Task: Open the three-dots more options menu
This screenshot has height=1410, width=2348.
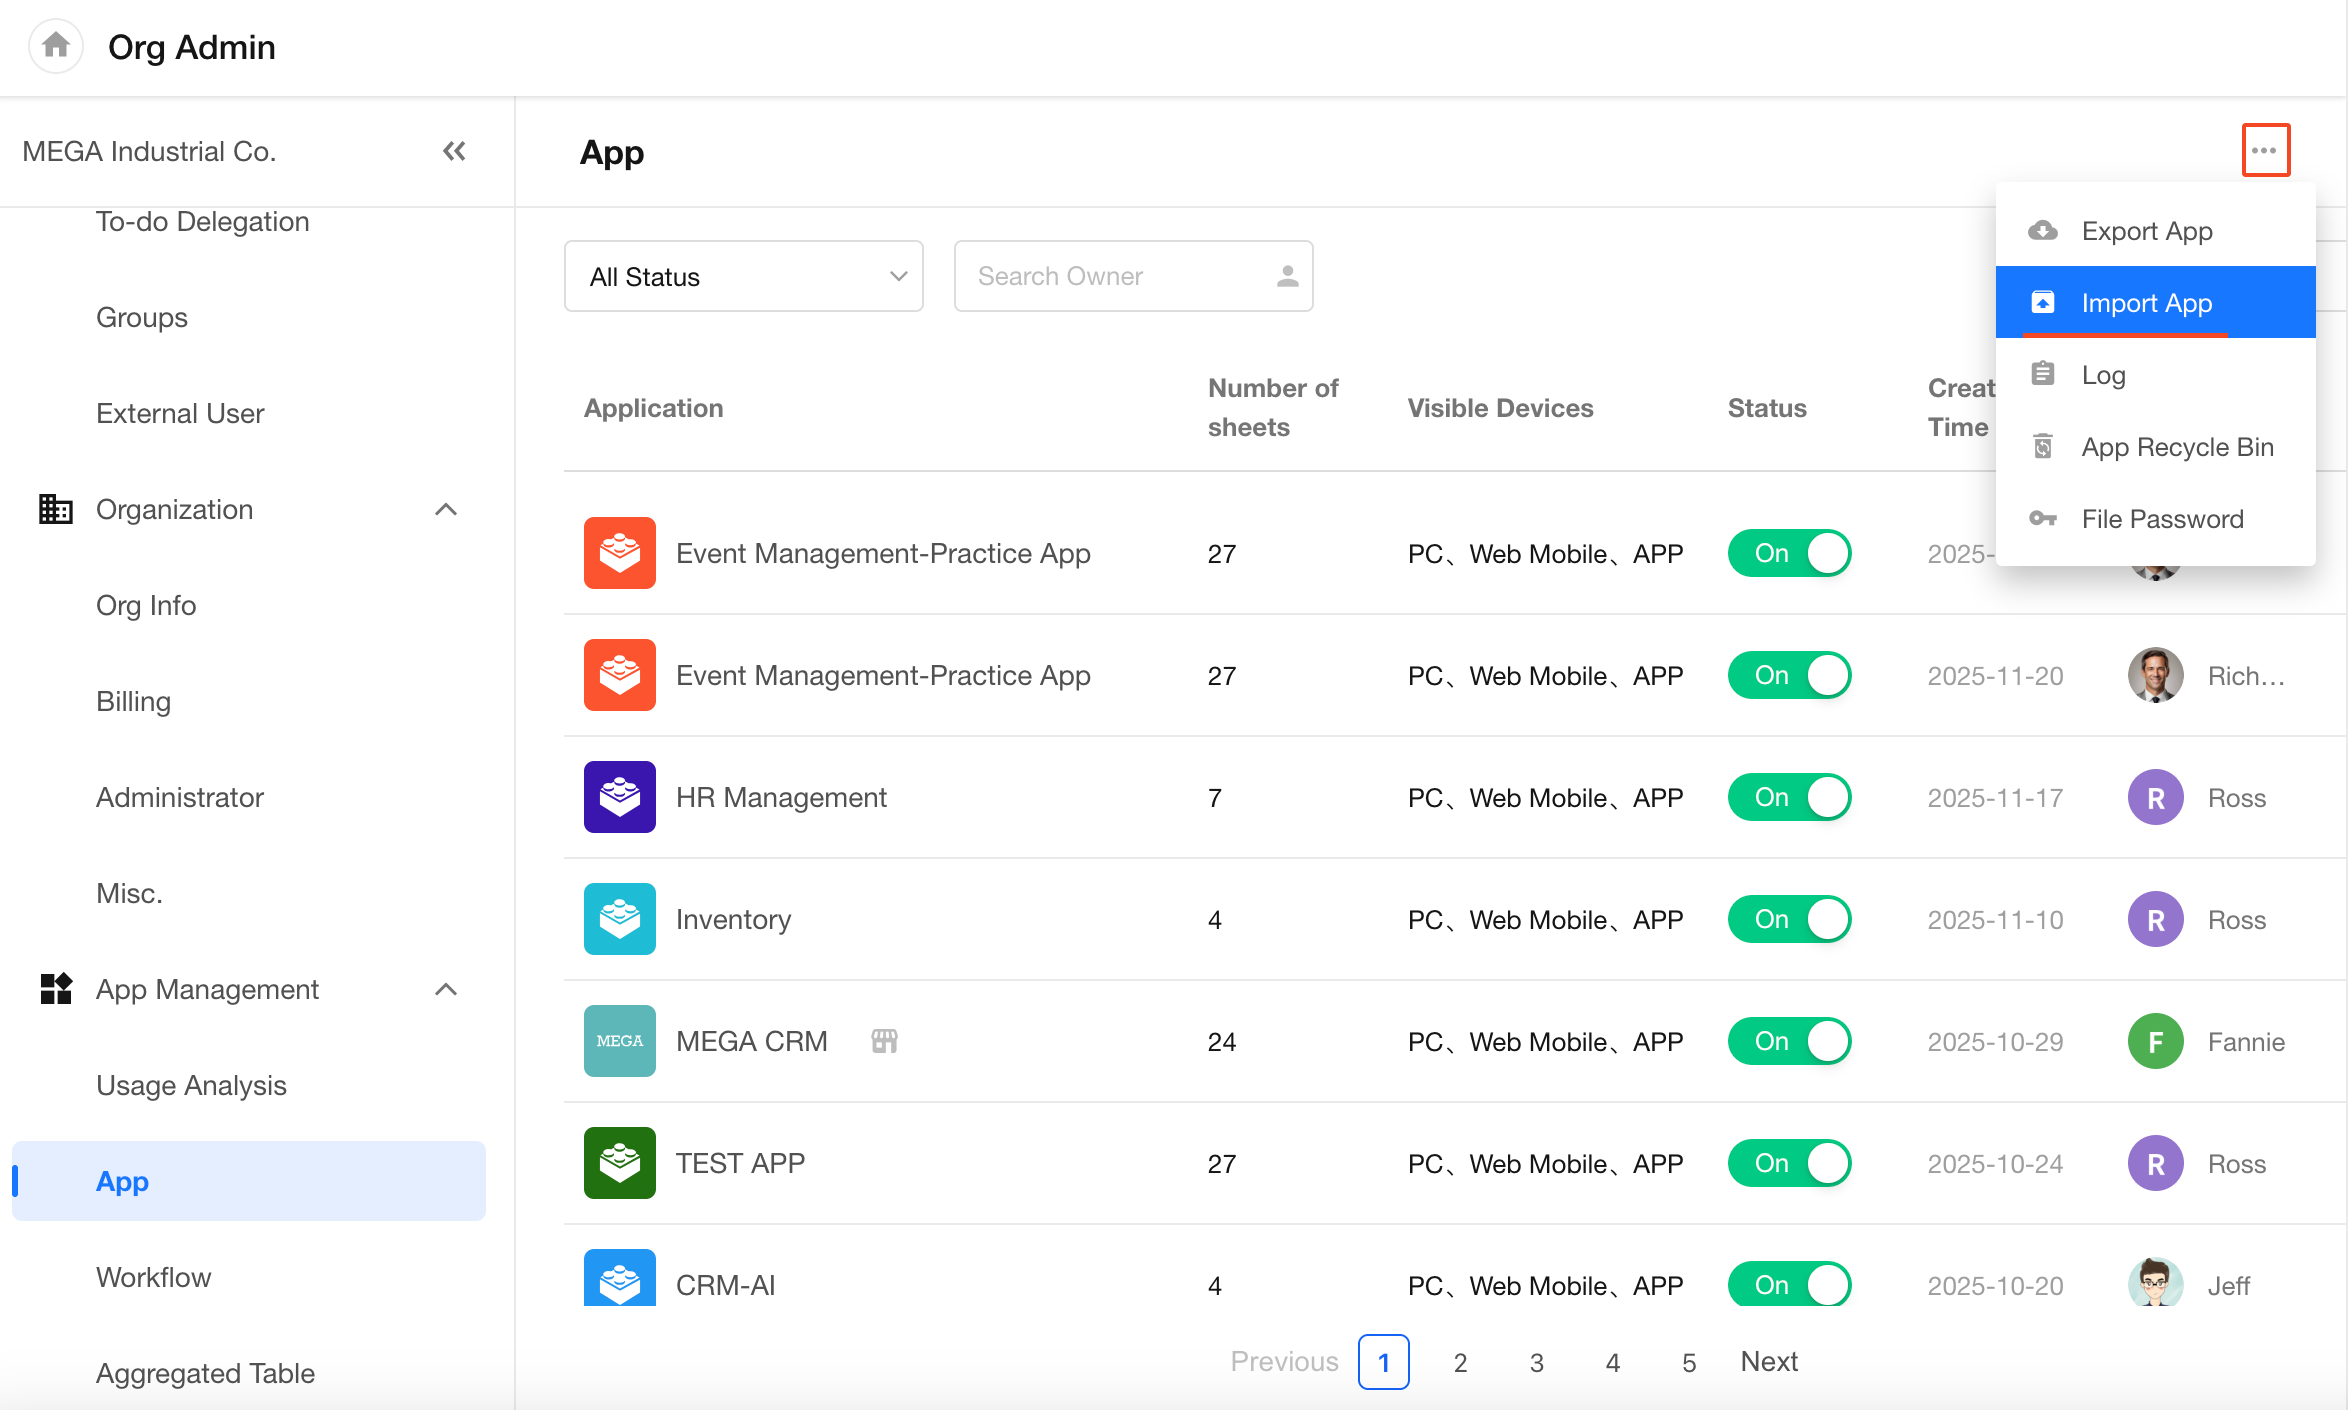Action: 2265,151
